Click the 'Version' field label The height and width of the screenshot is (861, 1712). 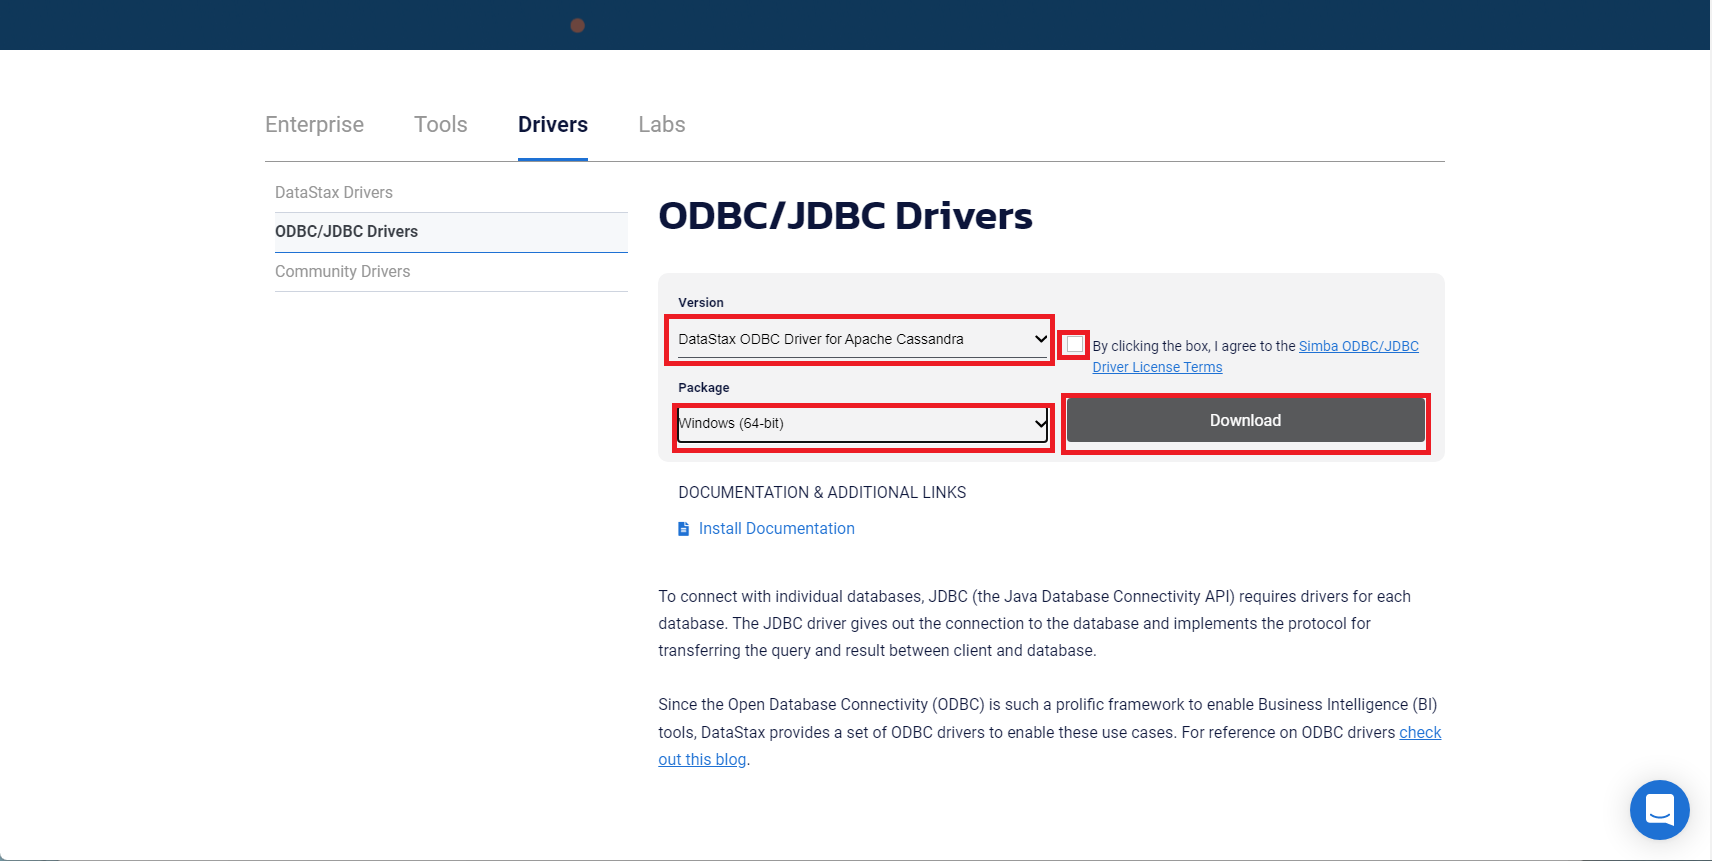click(x=701, y=303)
